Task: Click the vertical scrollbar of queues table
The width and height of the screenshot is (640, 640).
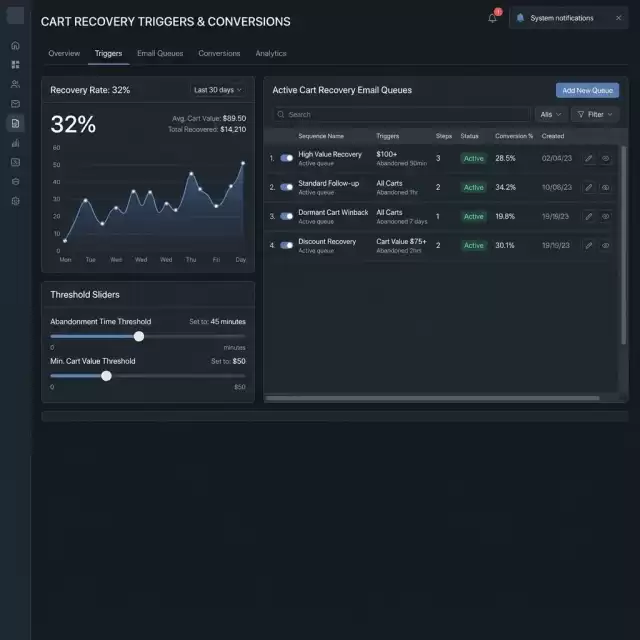Action: (x=623, y=245)
